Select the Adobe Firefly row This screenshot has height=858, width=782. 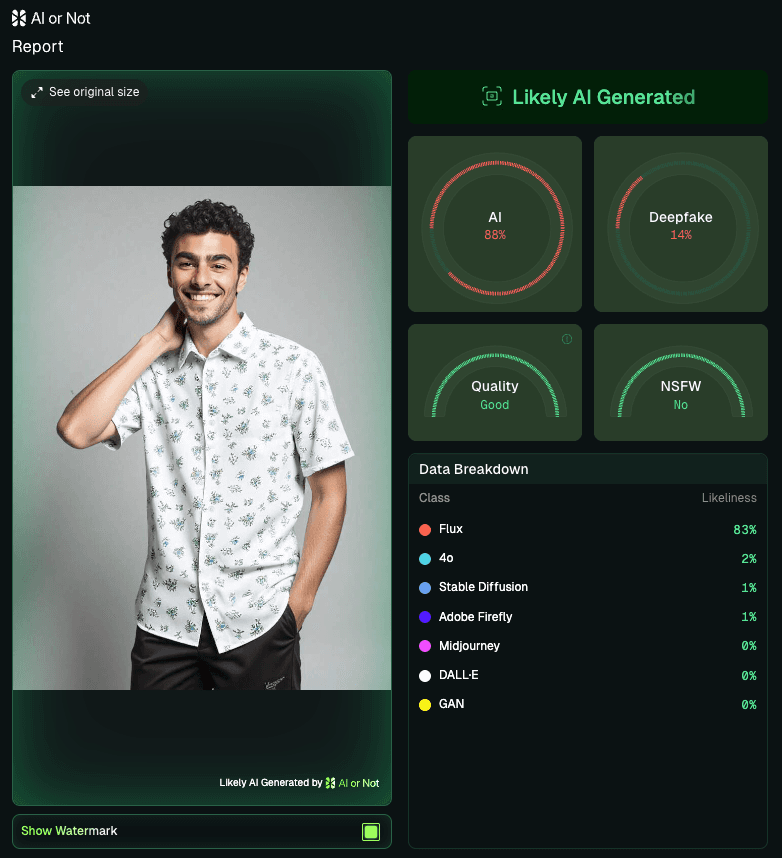[x=588, y=617]
